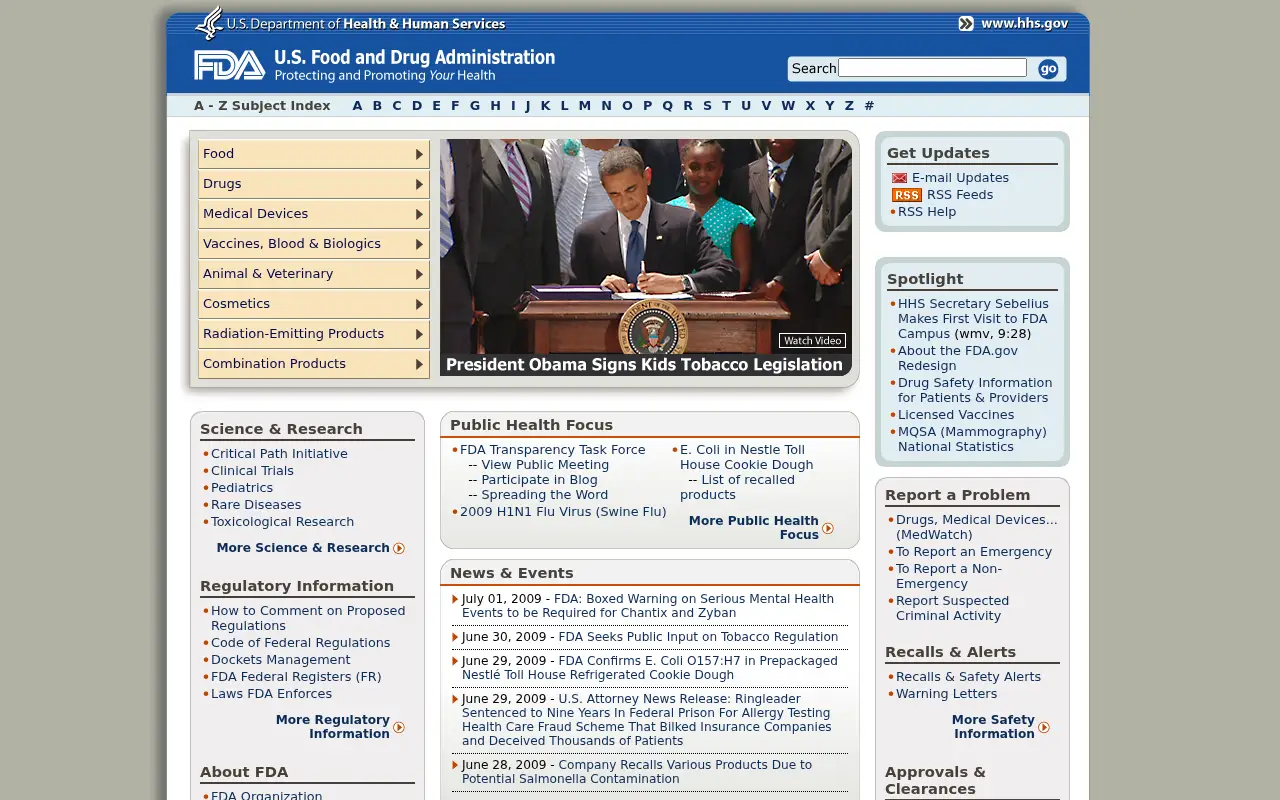Click arrow icon after More Safety Information
The height and width of the screenshot is (800, 1280).
[1044, 727]
